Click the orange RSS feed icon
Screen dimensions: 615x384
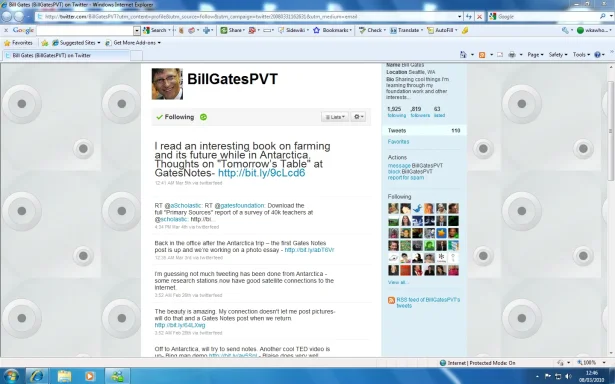(x=391, y=300)
